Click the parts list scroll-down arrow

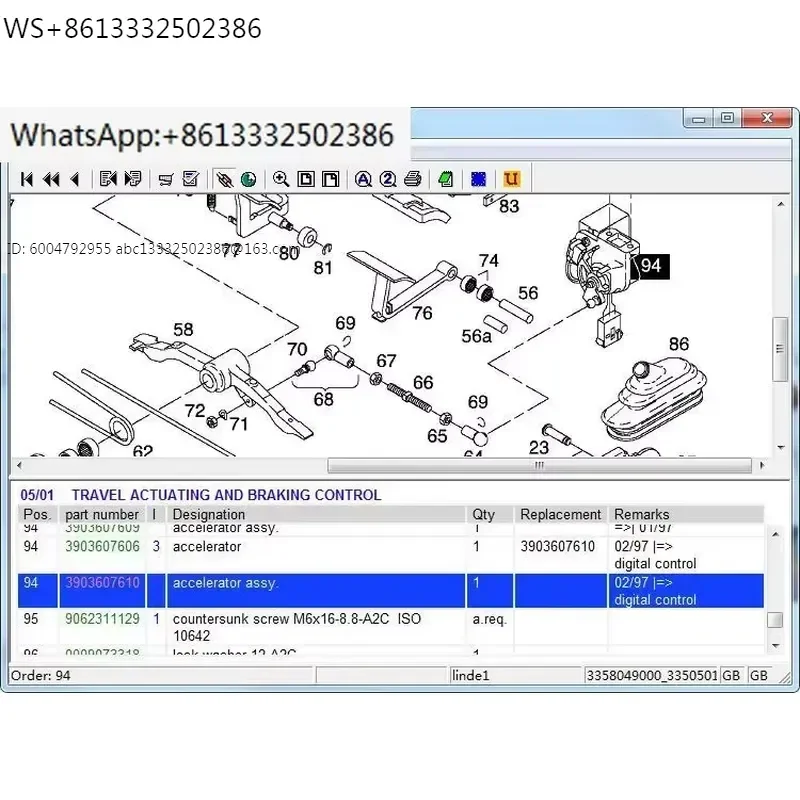pyautogui.click(x=775, y=646)
